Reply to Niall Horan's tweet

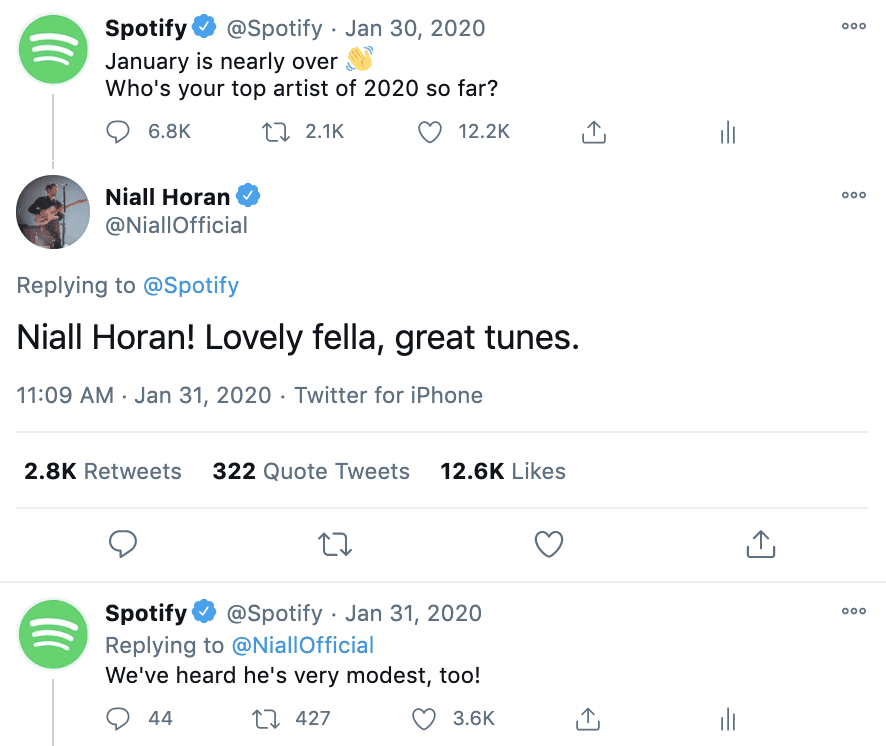(x=123, y=544)
